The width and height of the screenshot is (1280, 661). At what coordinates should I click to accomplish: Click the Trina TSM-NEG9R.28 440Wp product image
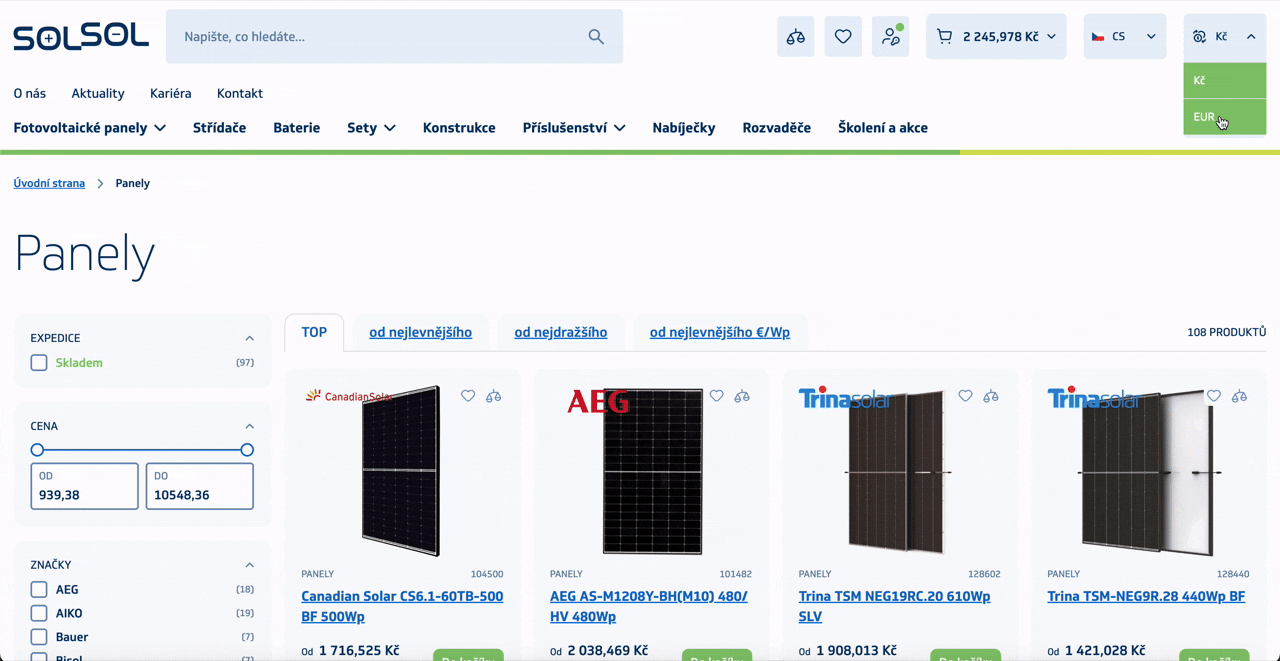tap(1150, 471)
